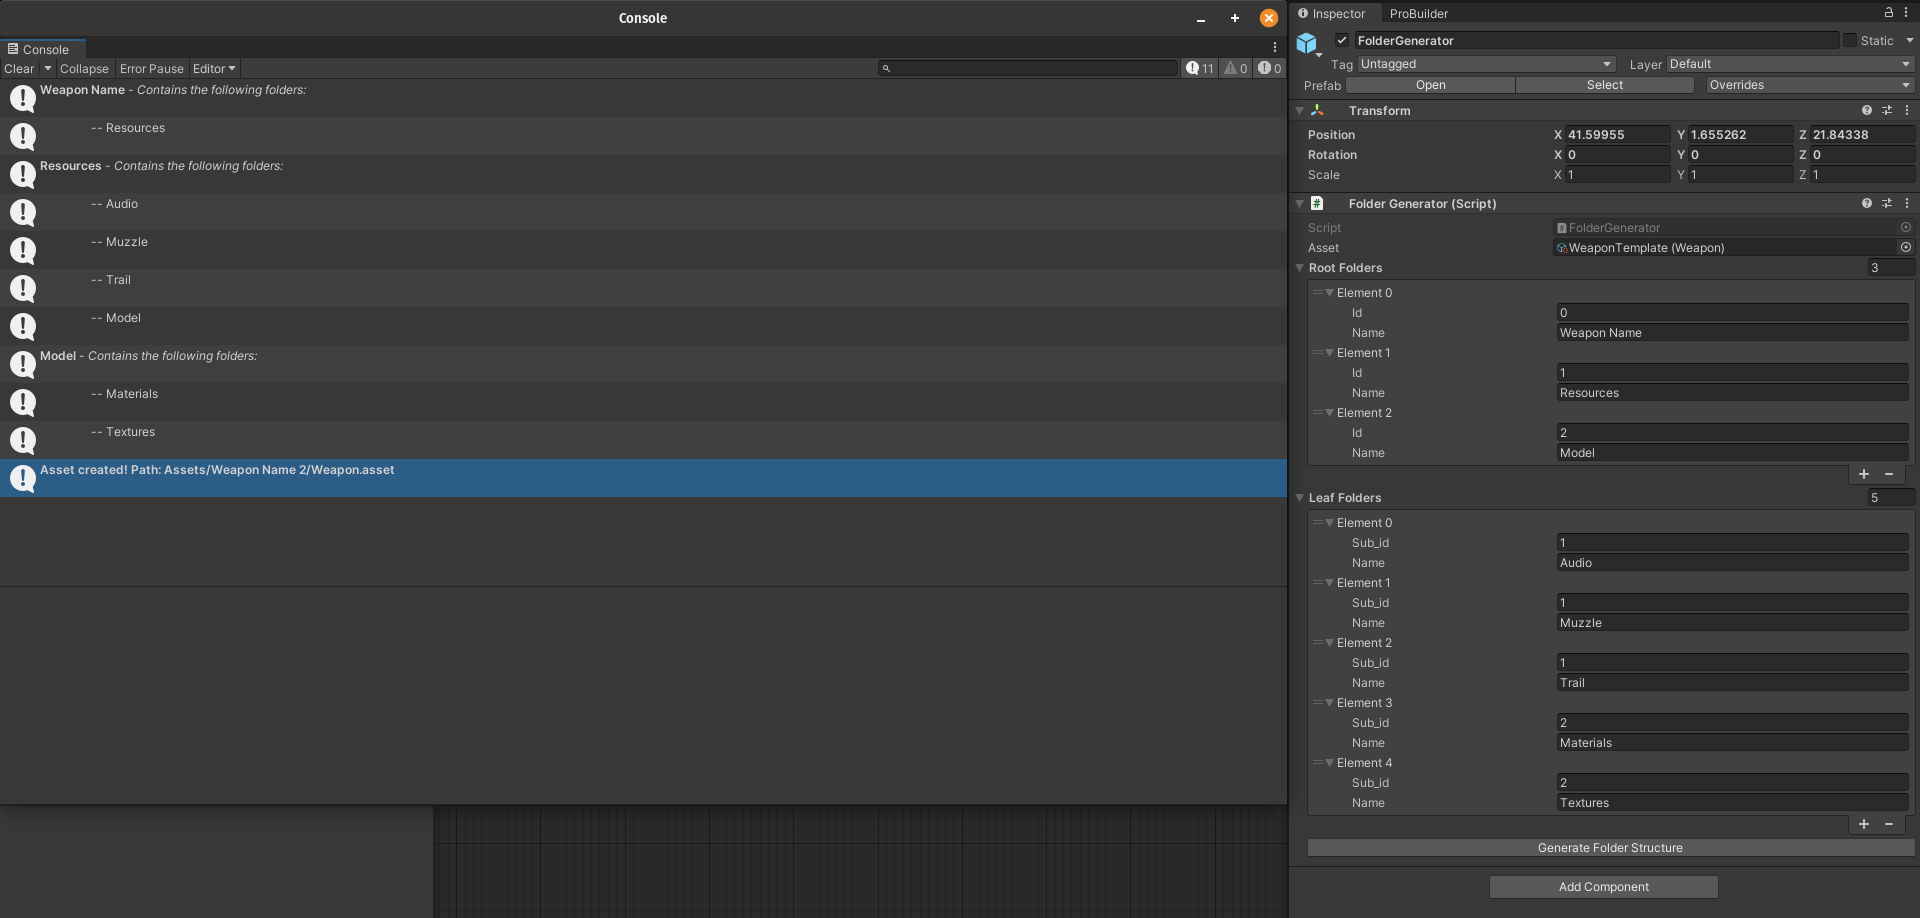The height and width of the screenshot is (918, 1920).
Task: Click the Transform component axes icon
Action: click(1317, 111)
